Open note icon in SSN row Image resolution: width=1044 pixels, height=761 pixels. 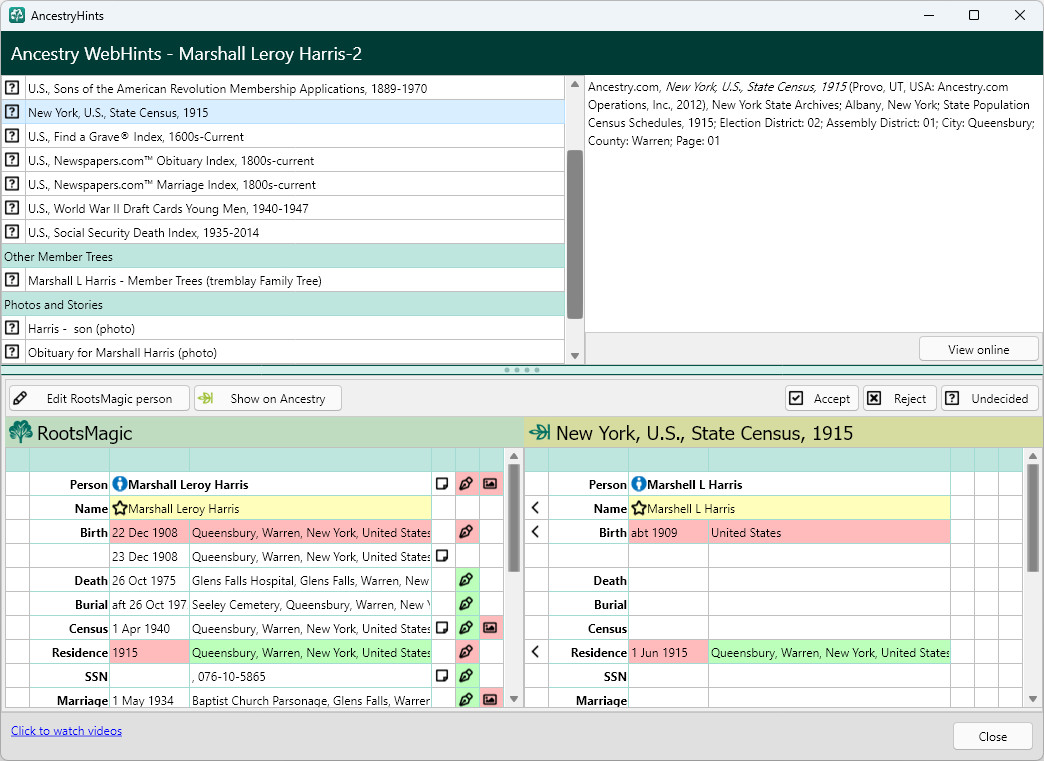[x=442, y=676]
